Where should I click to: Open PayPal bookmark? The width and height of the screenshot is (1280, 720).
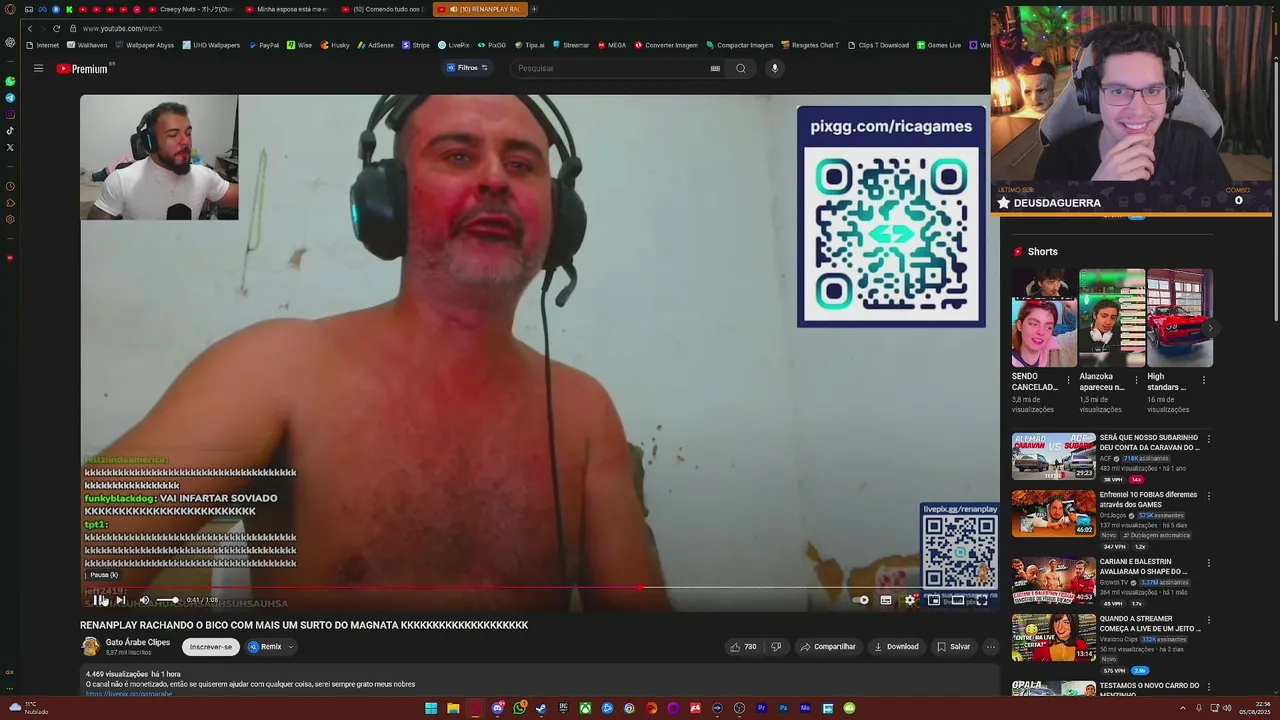pyautogui.click(x=263, y=45)
